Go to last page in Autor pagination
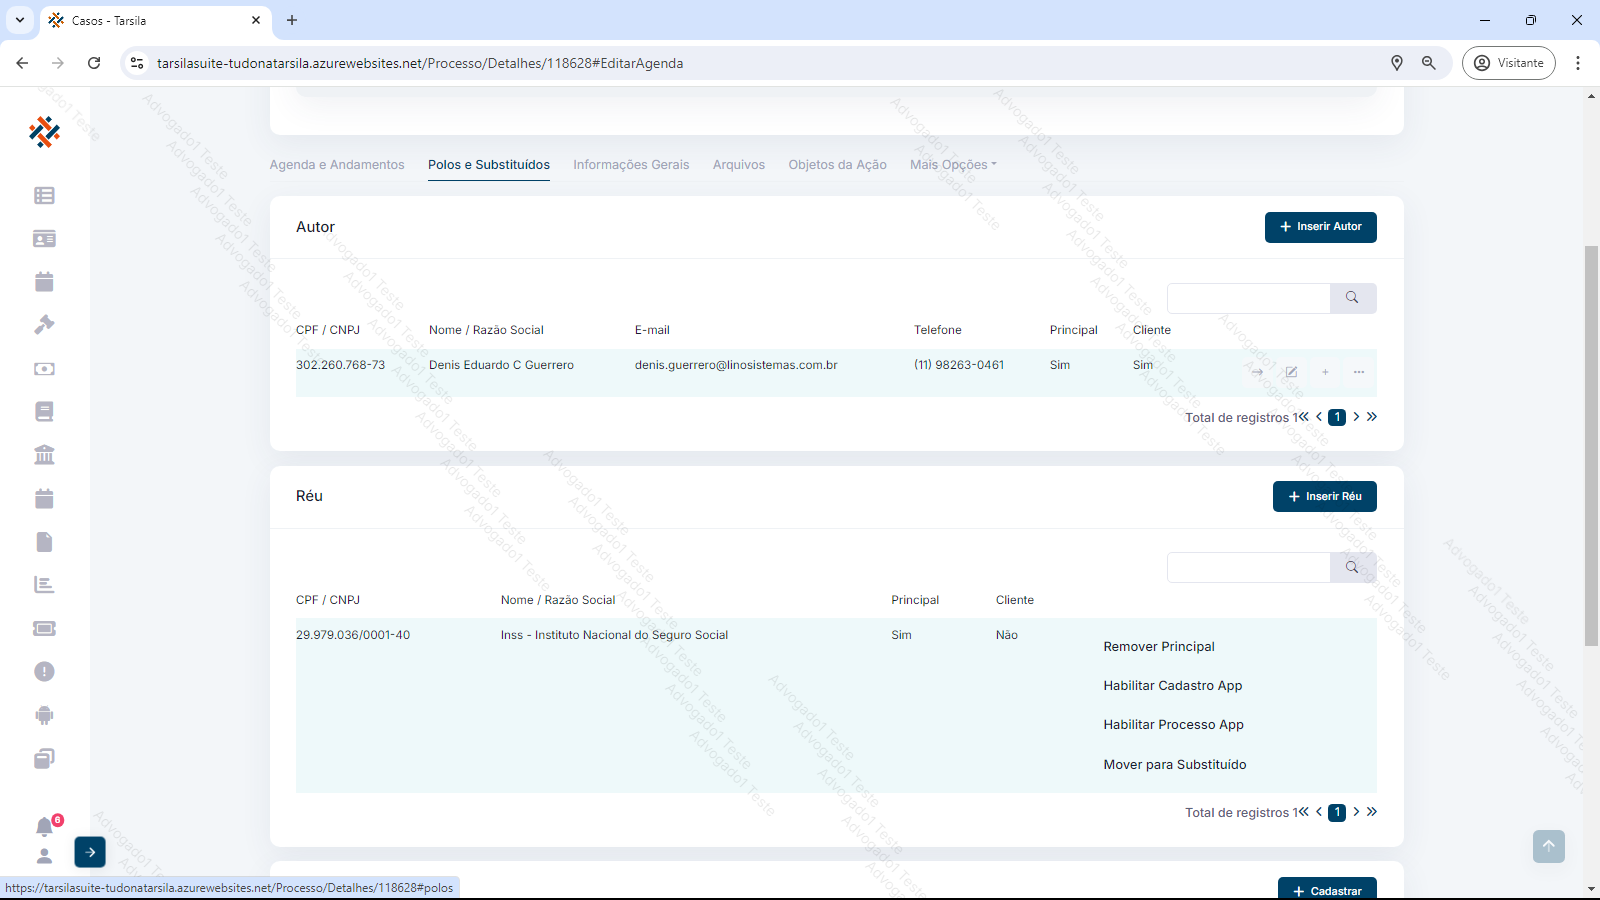This screenshot has height=900, width=1600. (x=1372, y=417)
